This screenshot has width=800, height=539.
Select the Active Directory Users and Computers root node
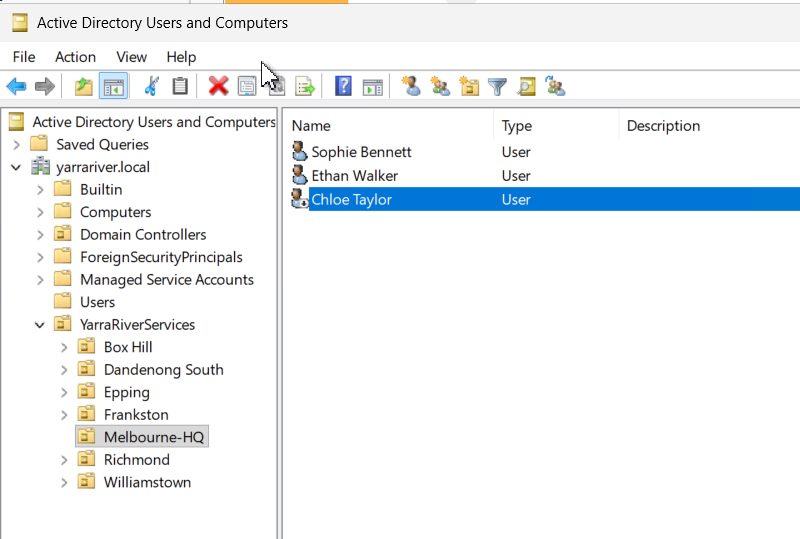[x=154, y=121]
